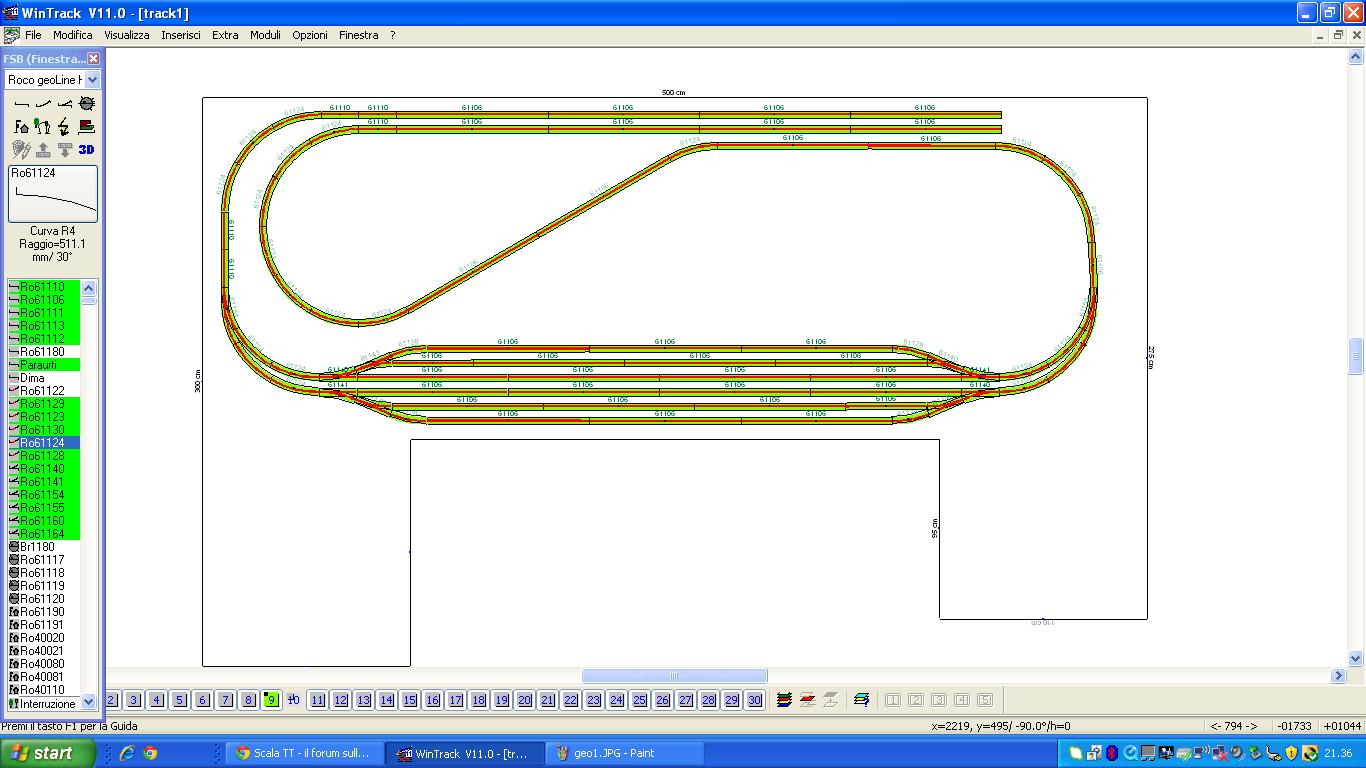The height and width of the screenshot is (768, 1366).
Task: Select Paraurti in the track list
Action: tap(44, 365)
